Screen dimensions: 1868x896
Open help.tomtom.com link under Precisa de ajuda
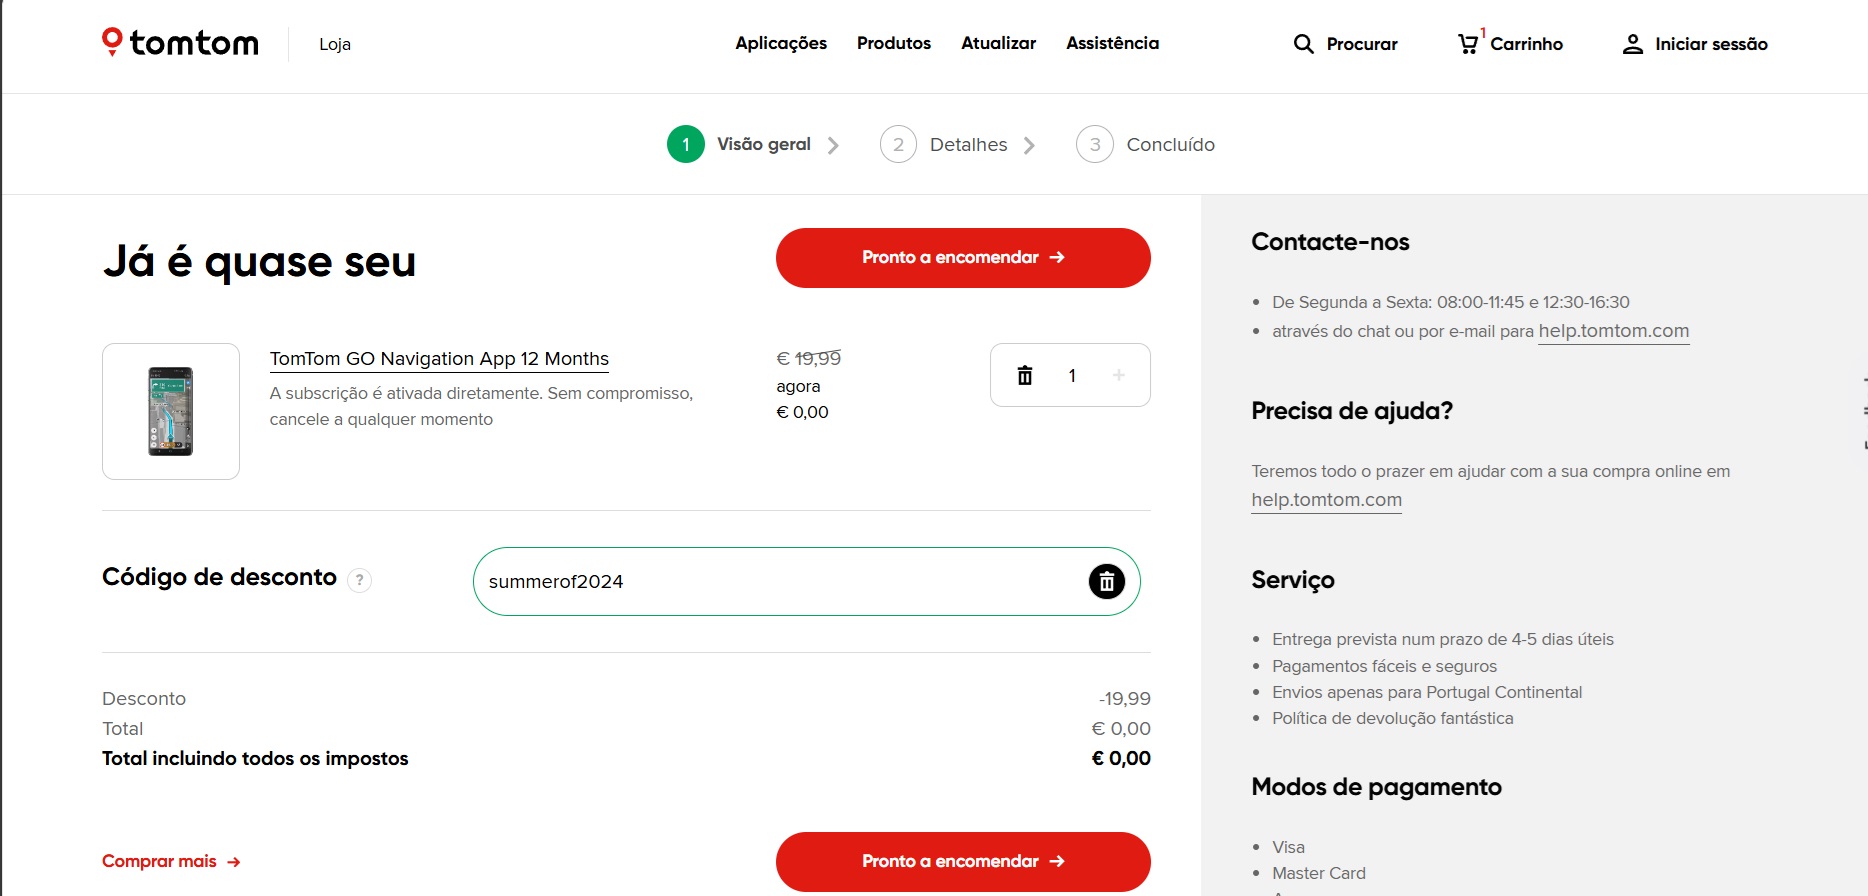point(1326,500)
